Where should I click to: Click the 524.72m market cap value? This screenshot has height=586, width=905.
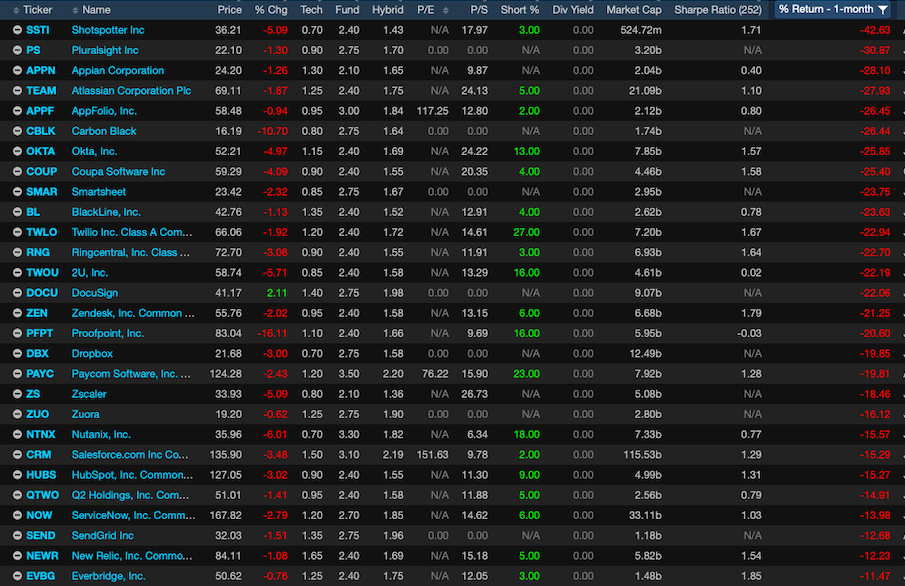point(641,30)
